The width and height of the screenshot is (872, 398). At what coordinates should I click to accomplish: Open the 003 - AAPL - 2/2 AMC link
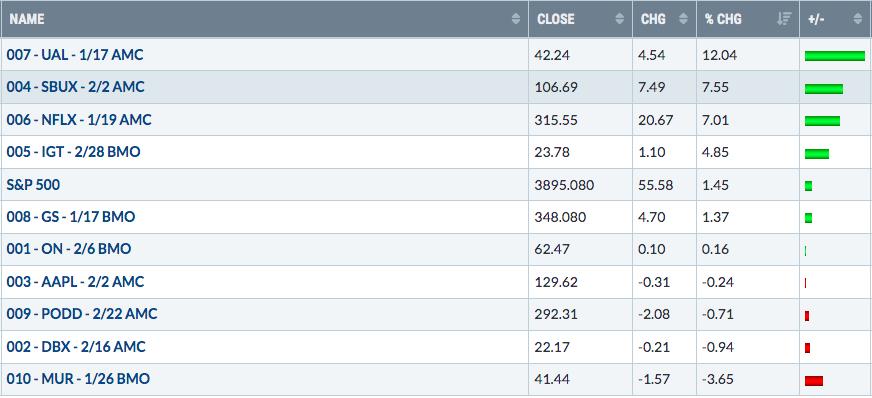pos(75,282)
